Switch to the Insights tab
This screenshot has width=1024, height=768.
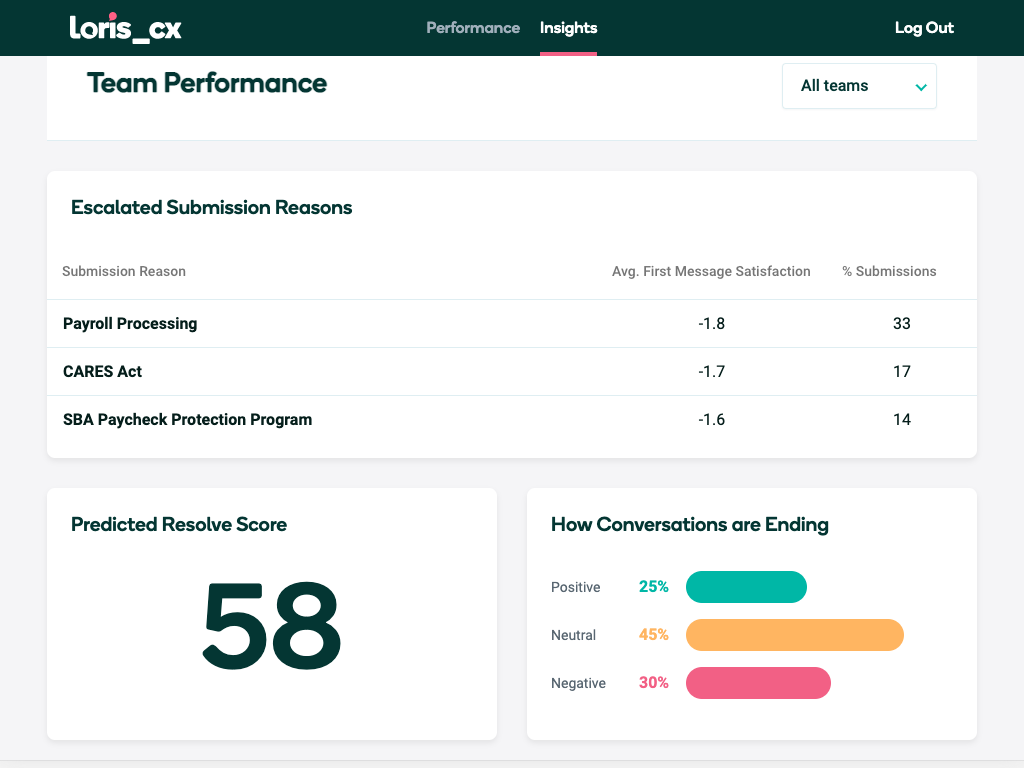[568, 28]
